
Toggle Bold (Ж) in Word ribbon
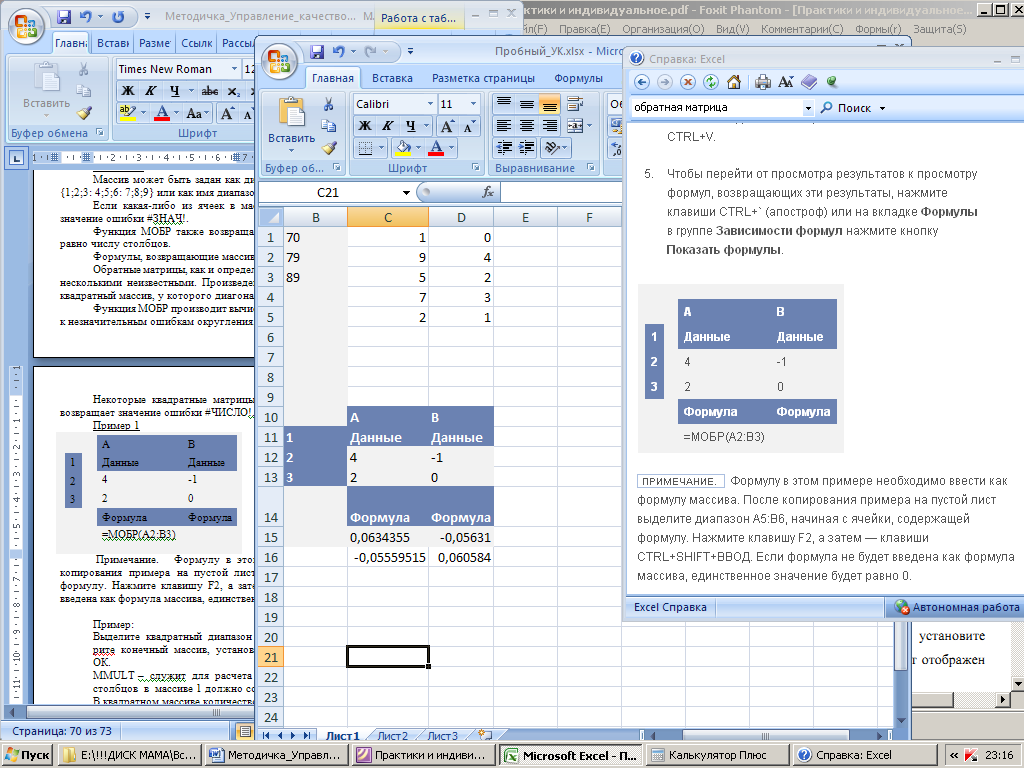point(129,91)
